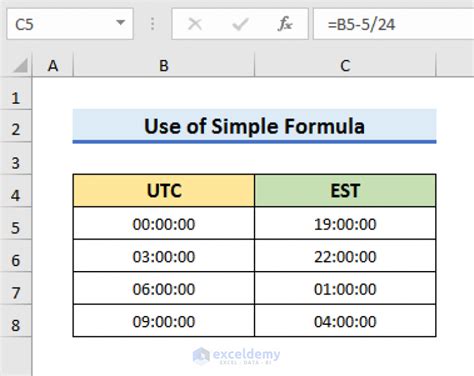Select column A header

tap(53, 65)
